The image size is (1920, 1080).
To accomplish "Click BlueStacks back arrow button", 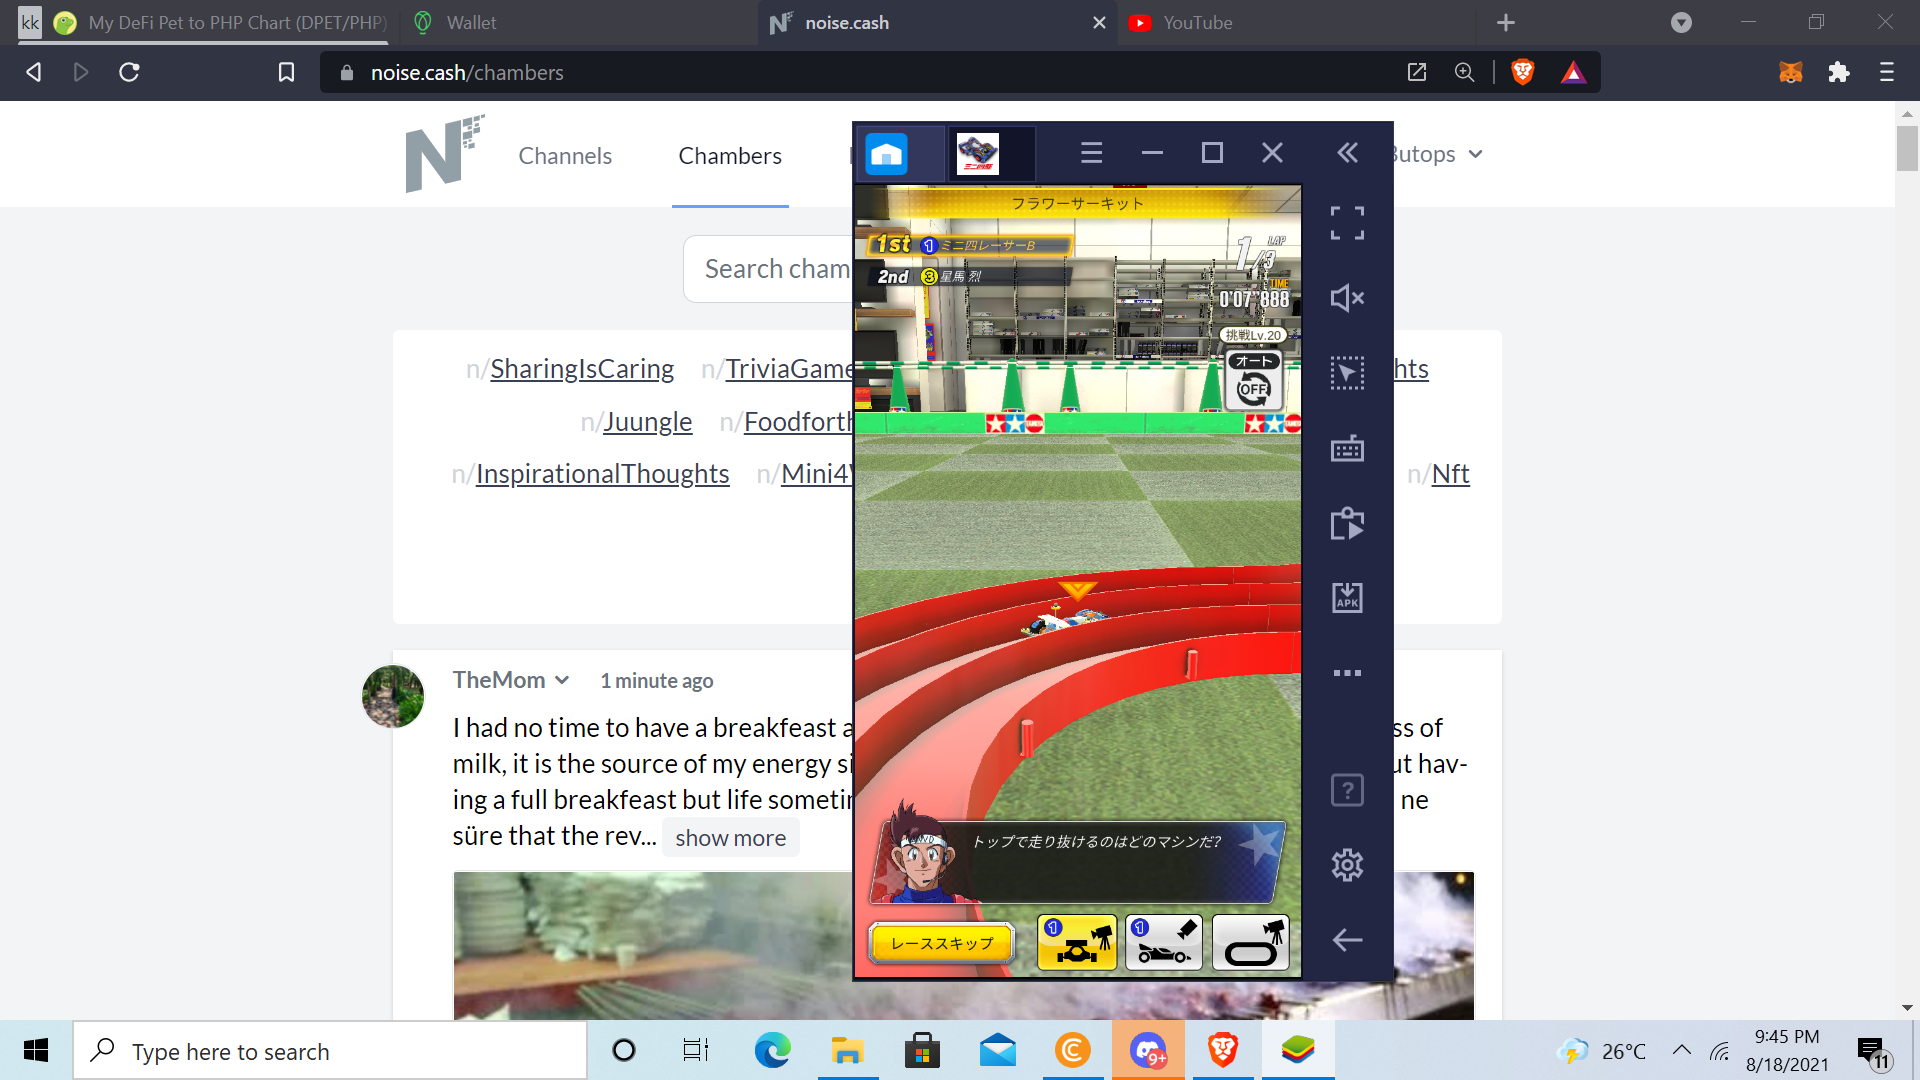I will 1347,940.
